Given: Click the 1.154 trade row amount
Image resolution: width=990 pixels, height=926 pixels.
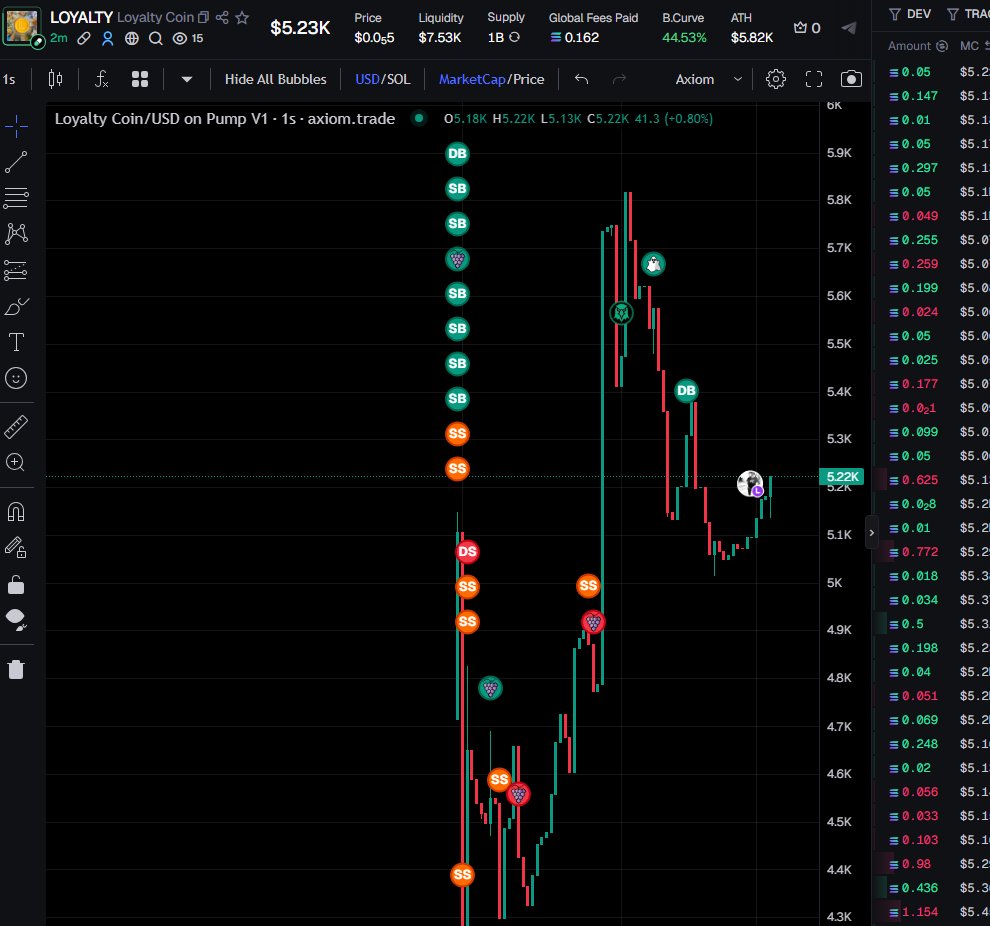Looking at the screenshot, I should pyautogui.click(x=920, y=911).
